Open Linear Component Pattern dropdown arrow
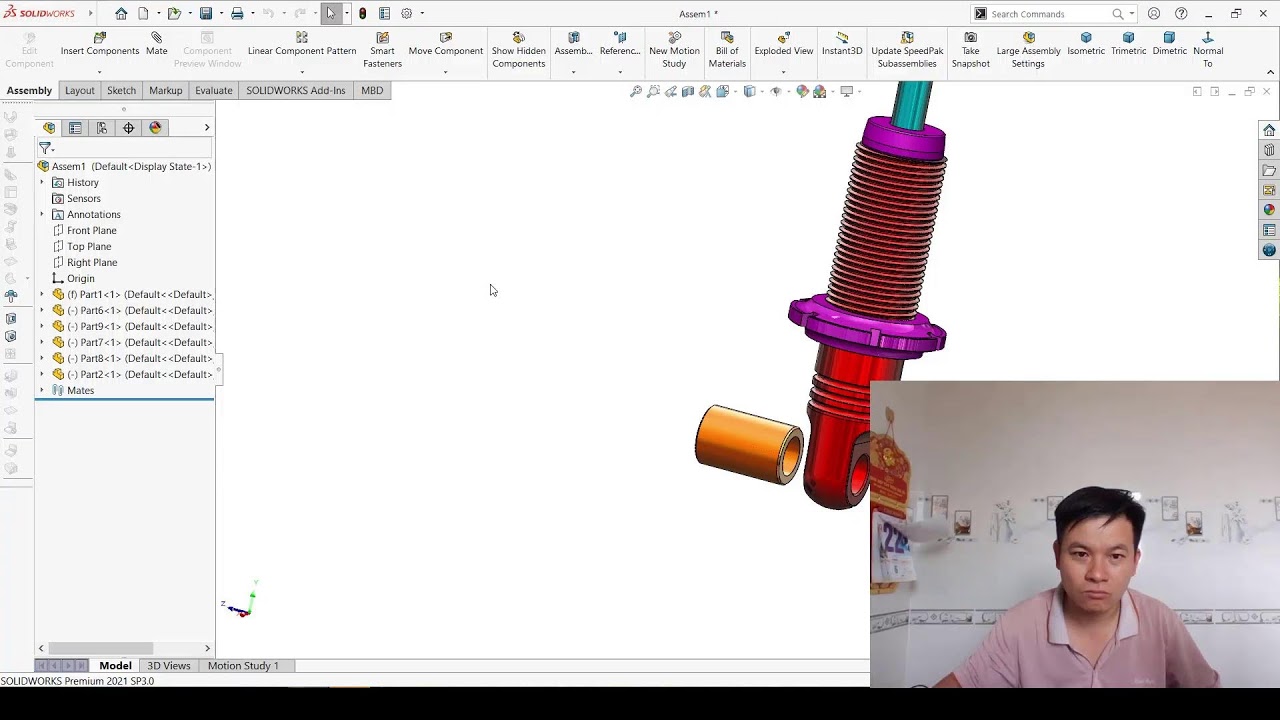This screenshot has height=720, width=1280. click(x=302, y=72)
